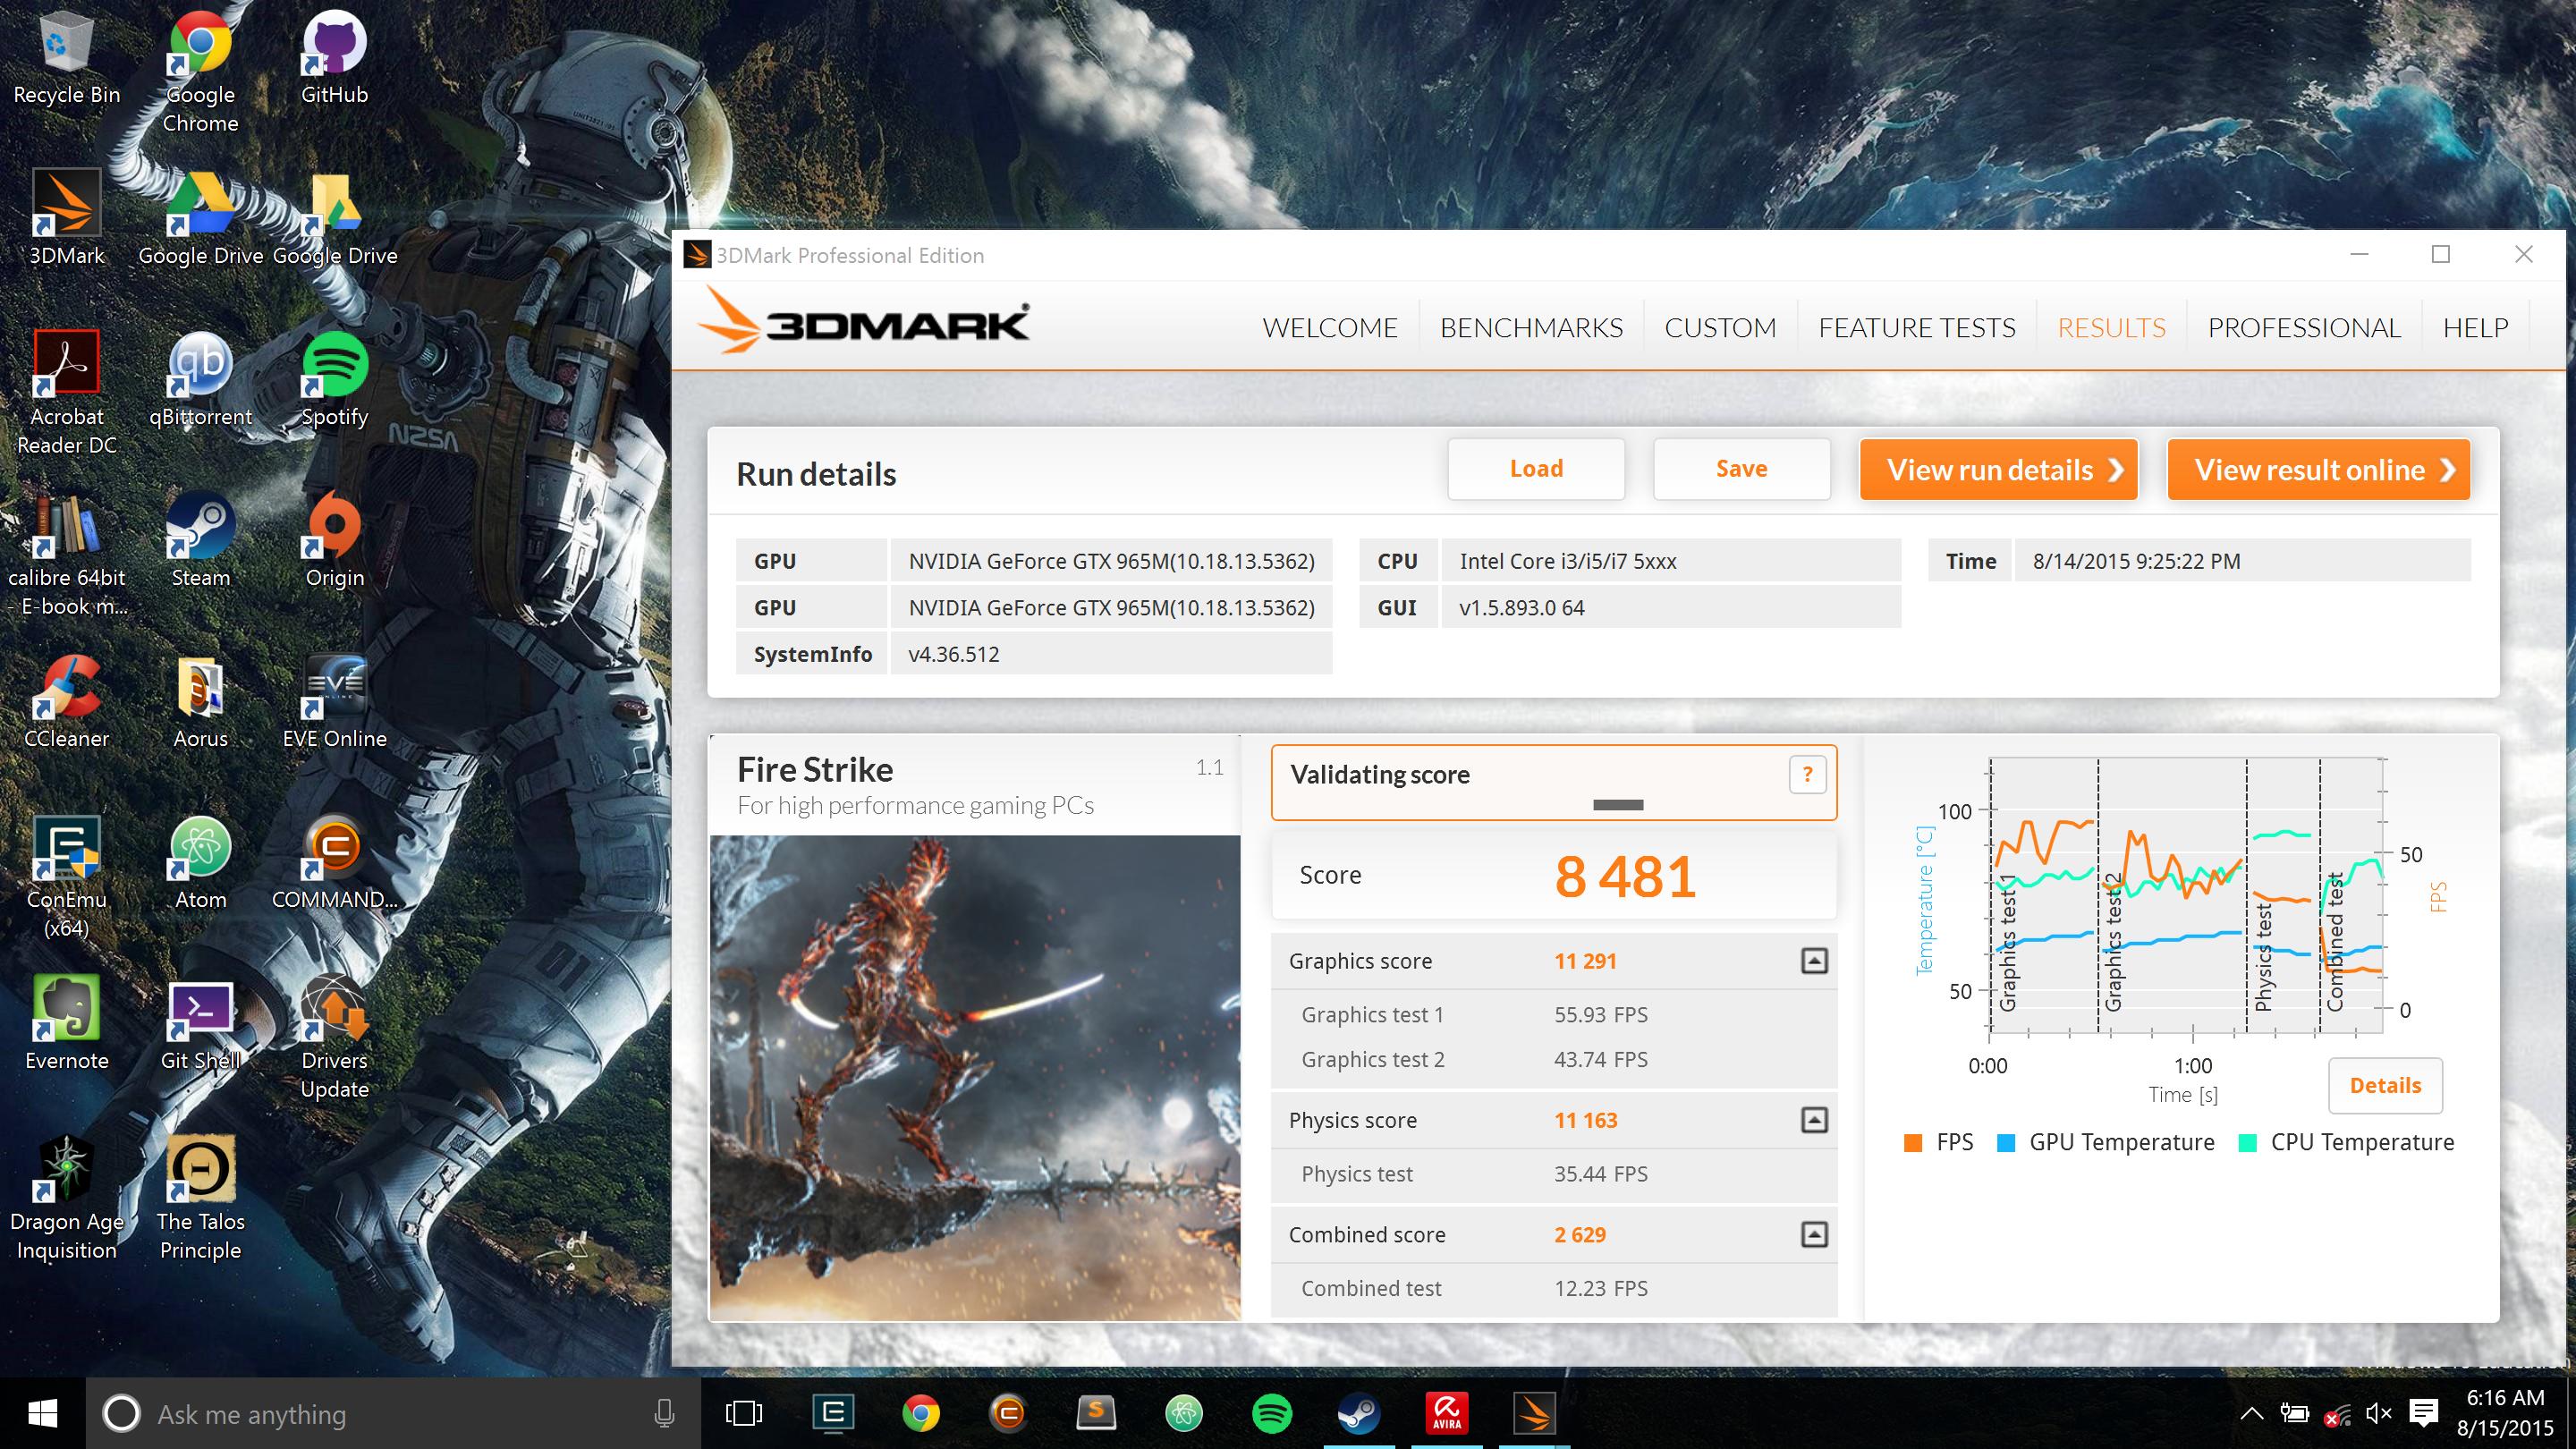Click the volume muted tray icon

click(2378, 1414)
